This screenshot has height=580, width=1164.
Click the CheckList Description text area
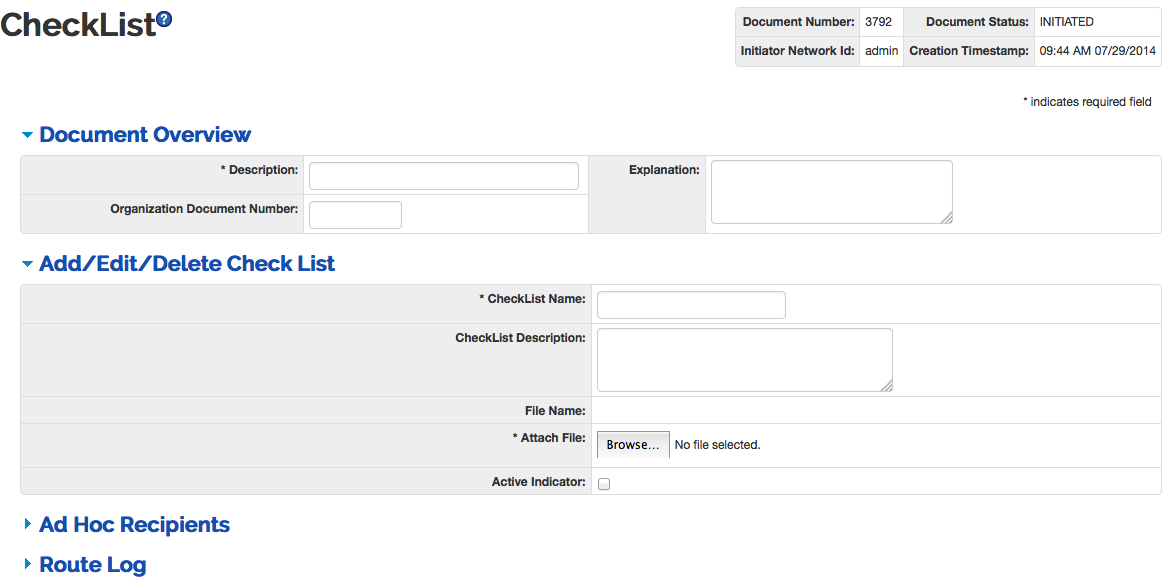coord(744,359)
